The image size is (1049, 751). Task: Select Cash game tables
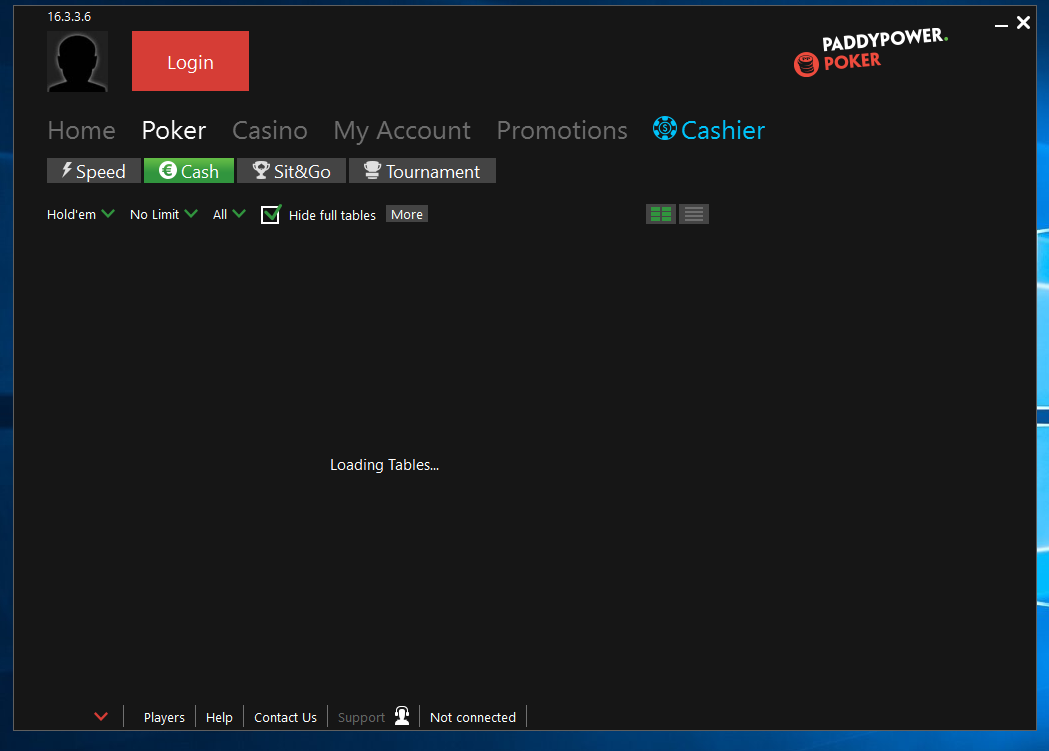pyautogui.click(x=189, y=171)
